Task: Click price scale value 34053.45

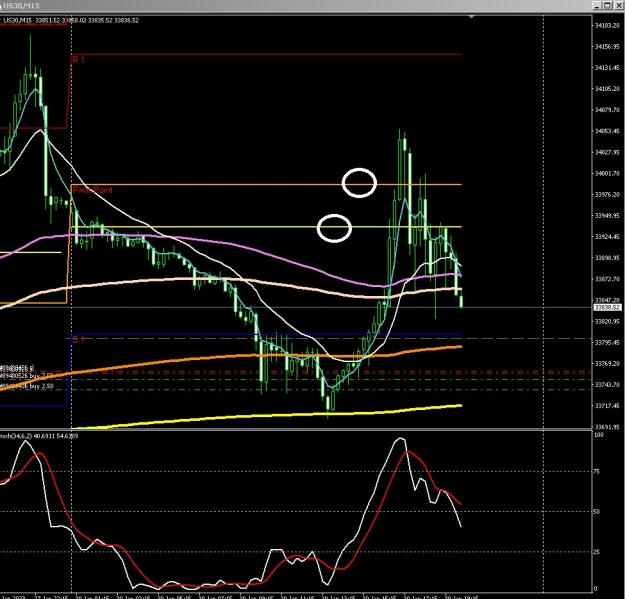Action: [x=607, y=131]
